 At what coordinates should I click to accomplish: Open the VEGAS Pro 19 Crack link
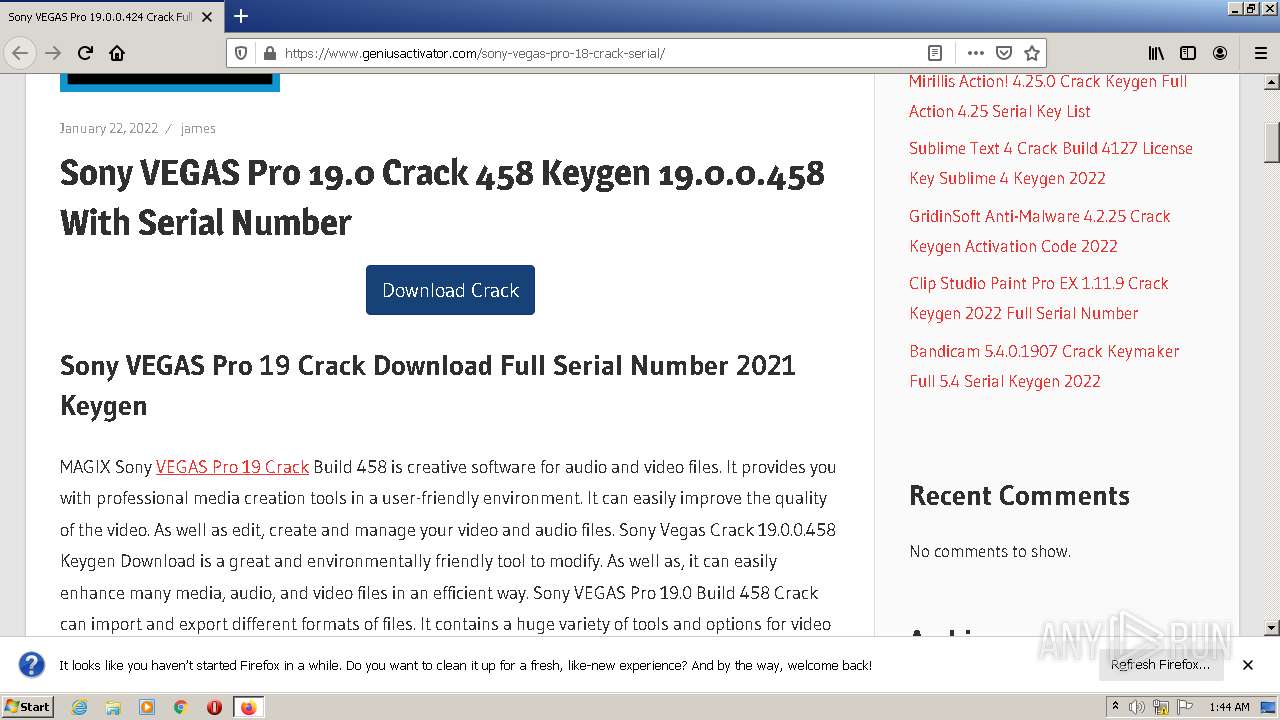click(232, 467)
